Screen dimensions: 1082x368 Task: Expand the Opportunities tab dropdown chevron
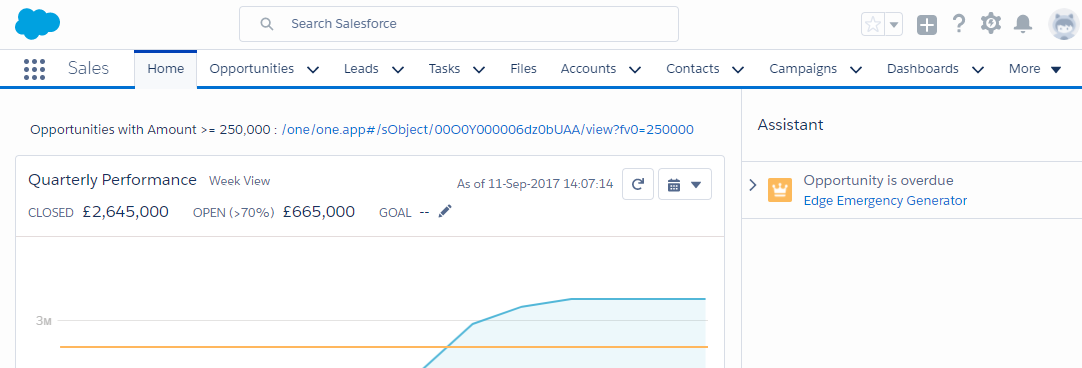[x=313, y=69]
